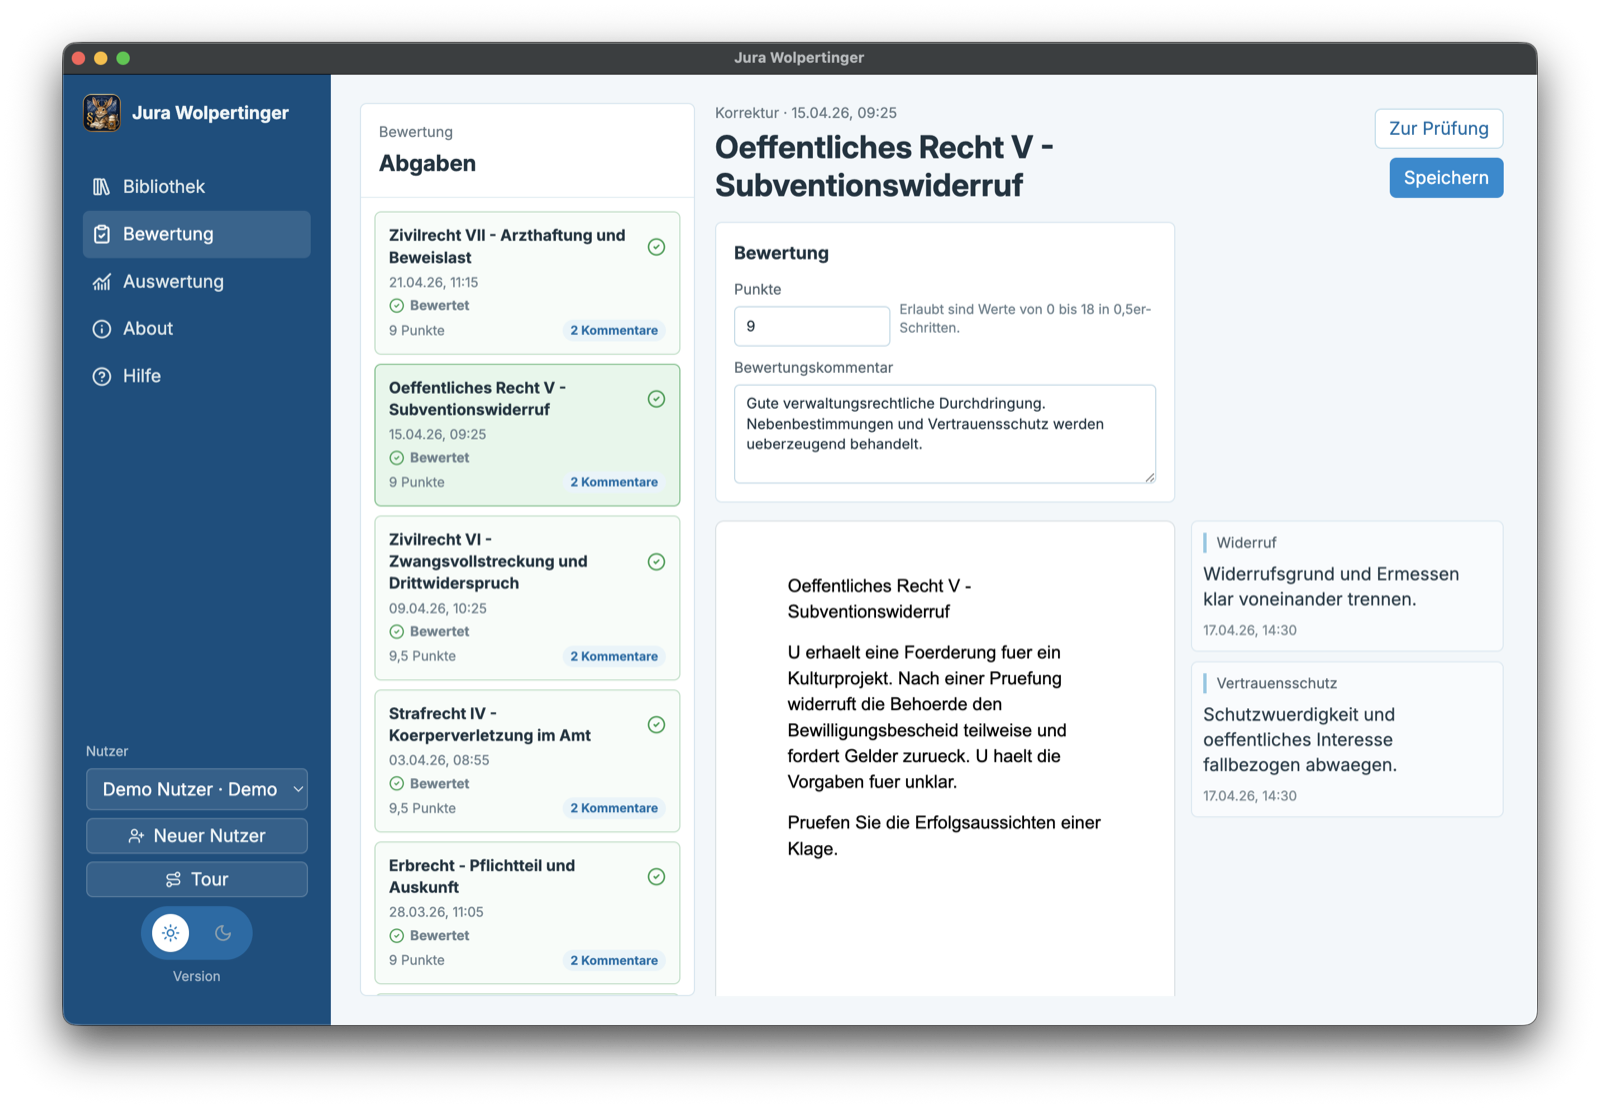1600x1108 pixels.
Task: Click the Neuer Nutzer person-plus icon
Action: tap(137, 836)
